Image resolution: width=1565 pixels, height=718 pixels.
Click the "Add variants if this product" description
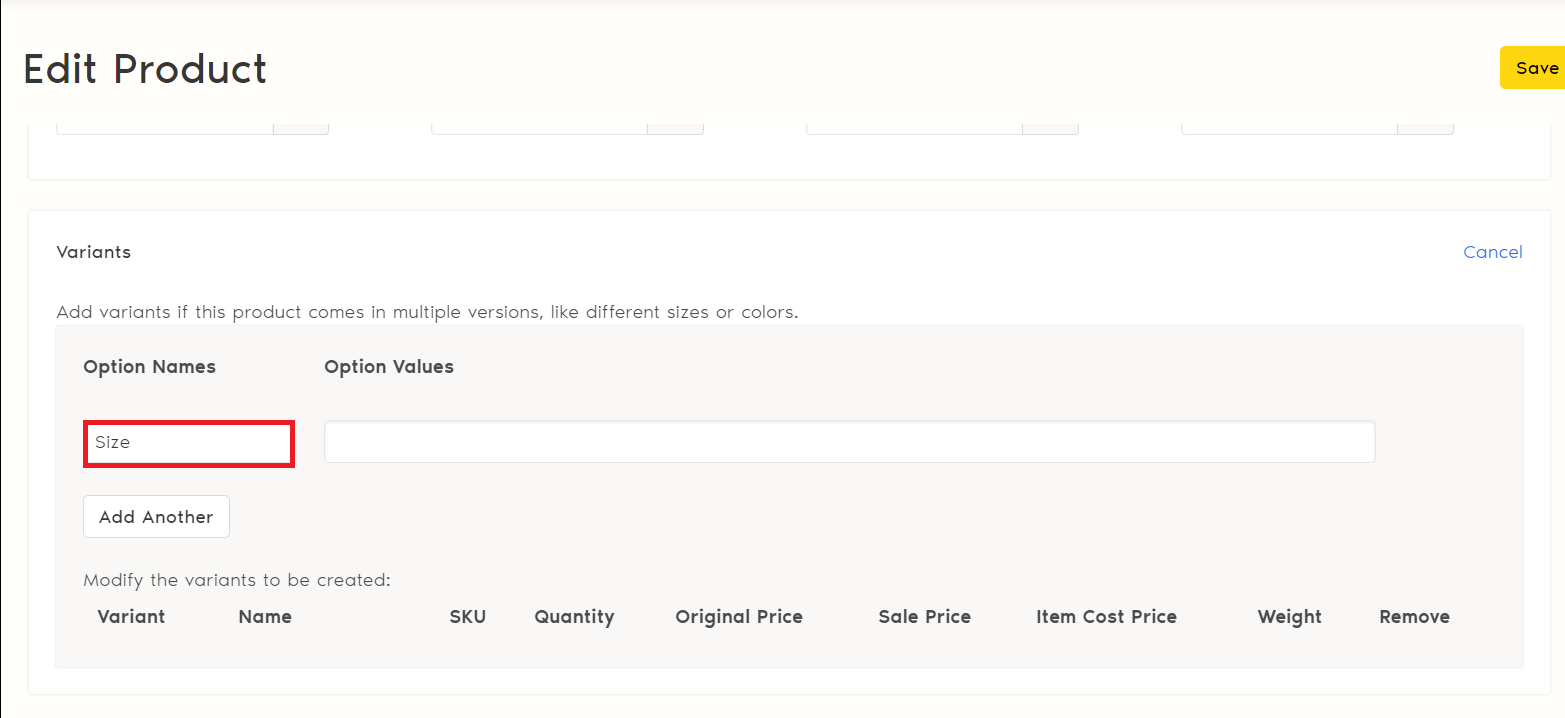click(x=427, y=312)
